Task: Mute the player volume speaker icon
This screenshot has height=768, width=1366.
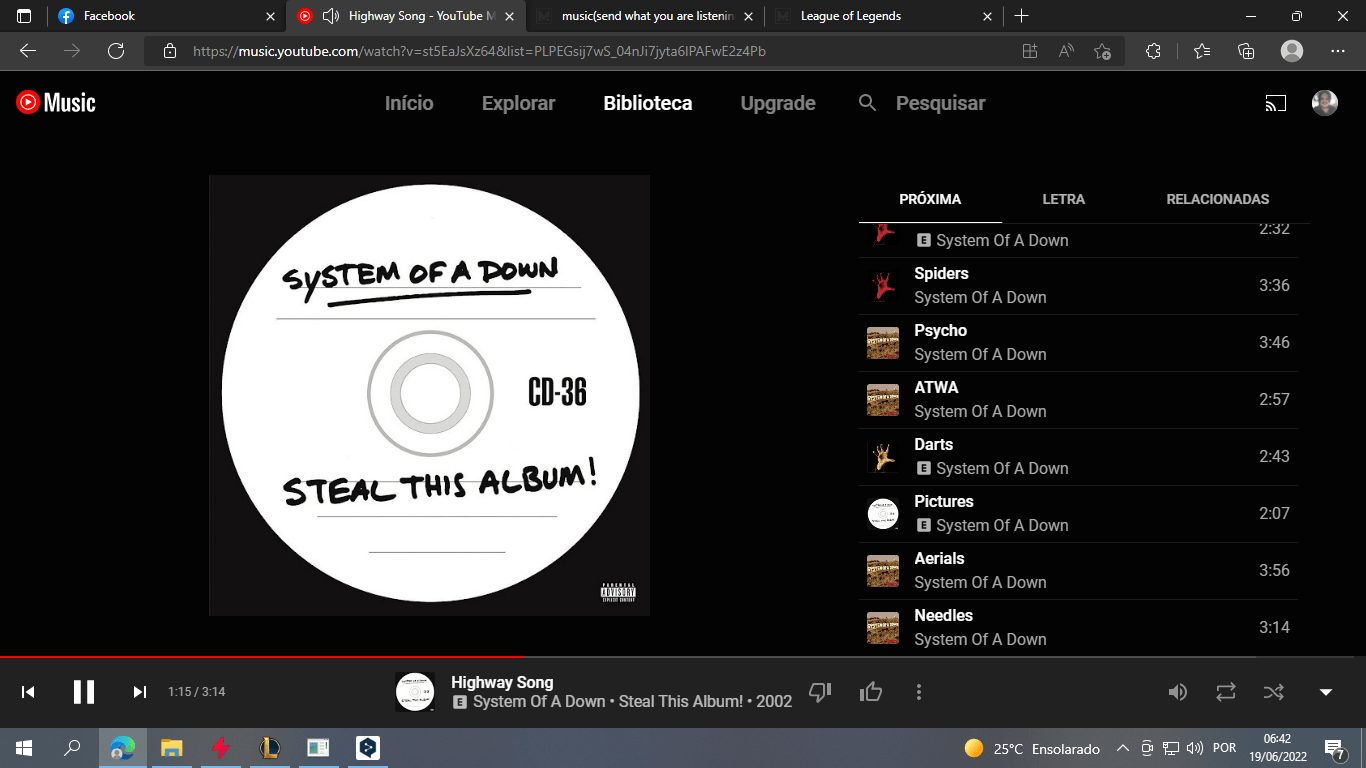Action: pyautogui.click(x=1178, y=692)
